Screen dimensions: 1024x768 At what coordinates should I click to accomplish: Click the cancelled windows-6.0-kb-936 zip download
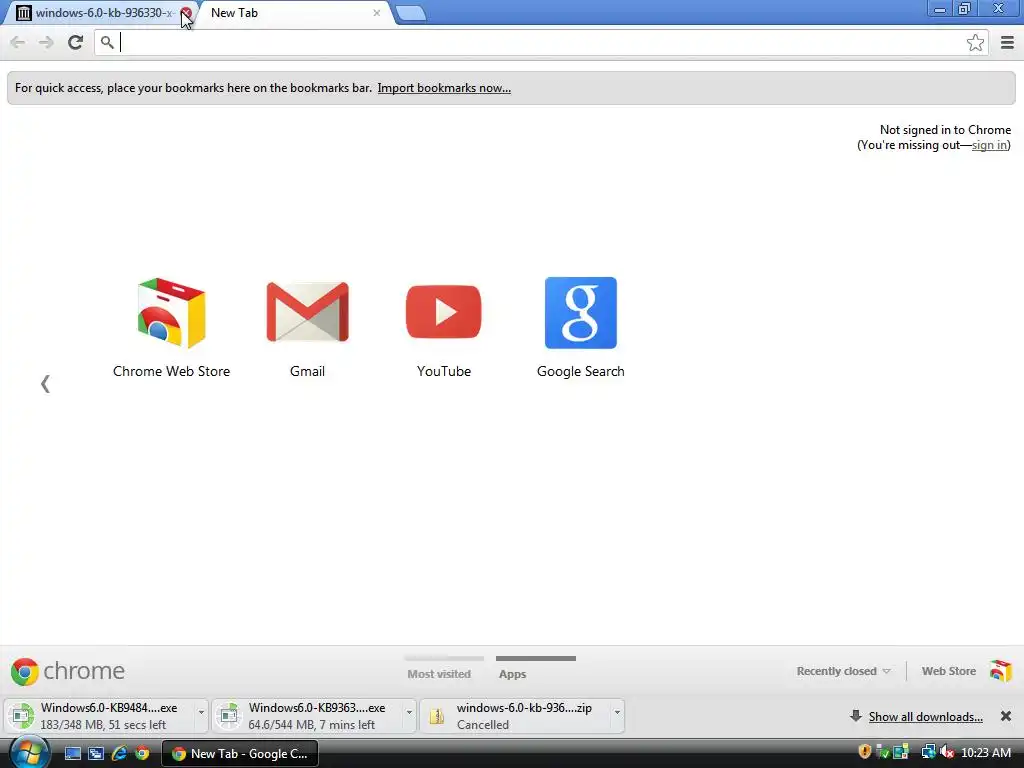click(516, 716)
